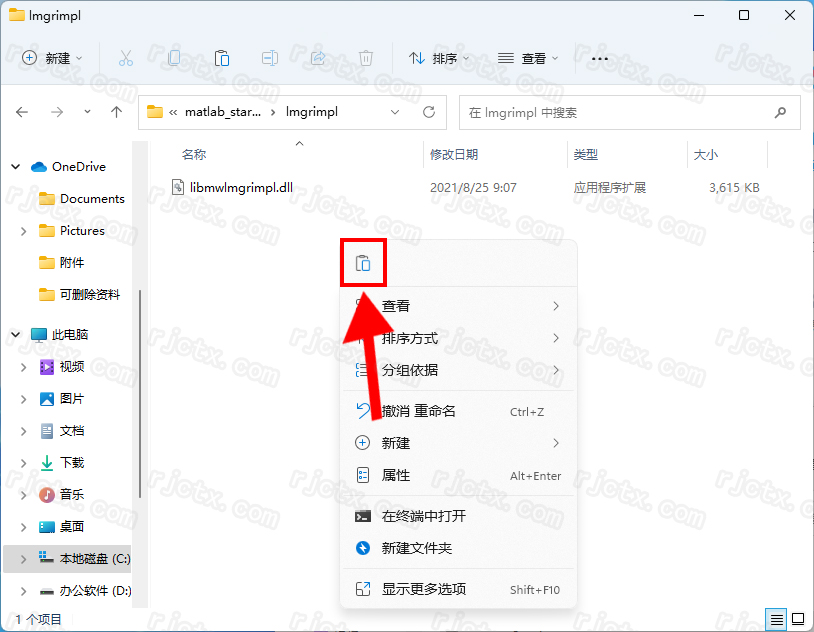Click the paste icon in context menu

[363, 264]
